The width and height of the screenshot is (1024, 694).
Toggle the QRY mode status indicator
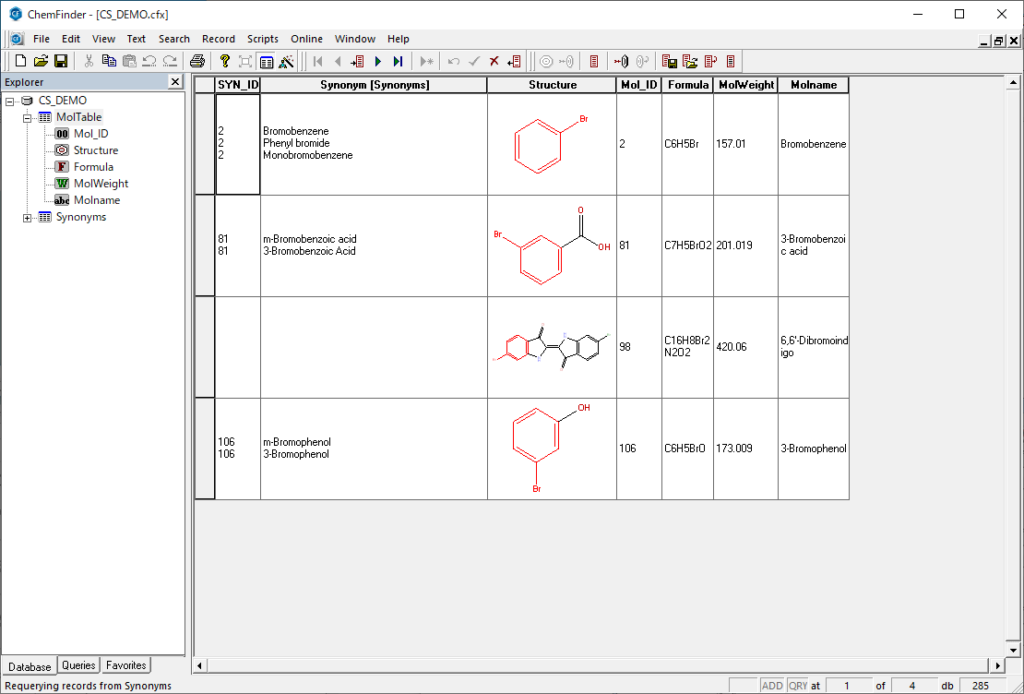pos(798,685)
